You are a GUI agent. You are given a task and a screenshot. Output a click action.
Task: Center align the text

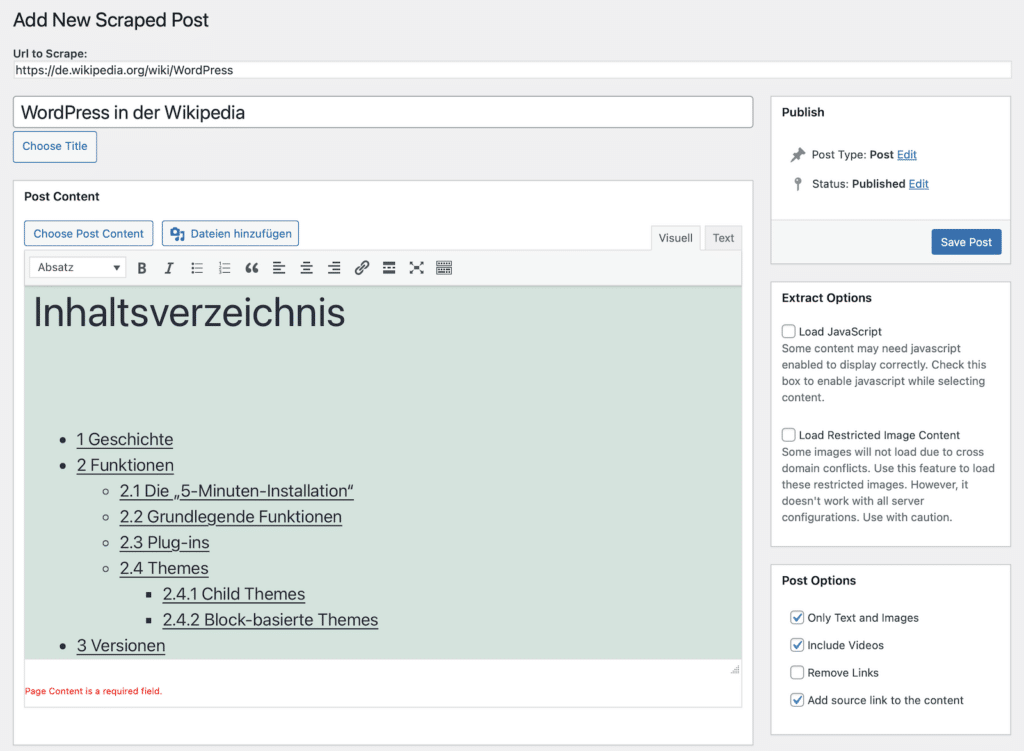[x=306, y=268]
